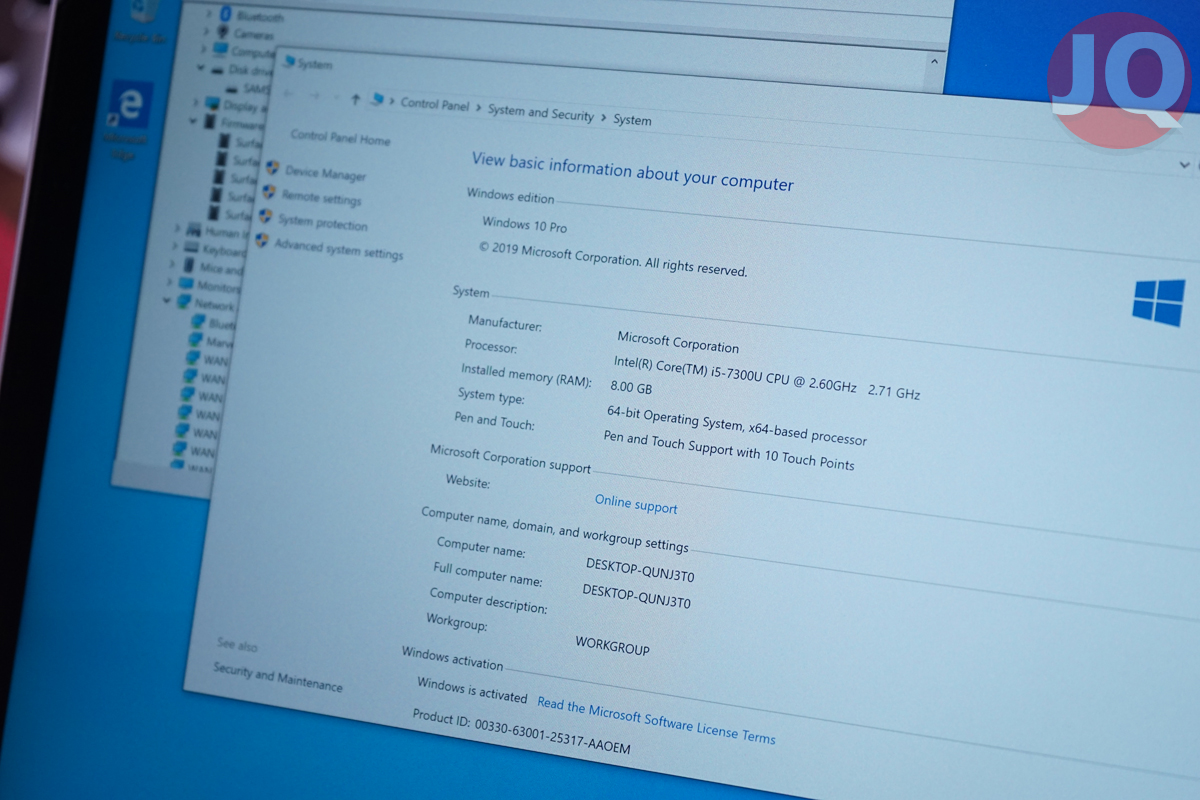This screenshot has width=1200, height=800.
Task: Click the installed memory value '8.00 GB'
Action: pyautogui.click(x=631, y=386)
